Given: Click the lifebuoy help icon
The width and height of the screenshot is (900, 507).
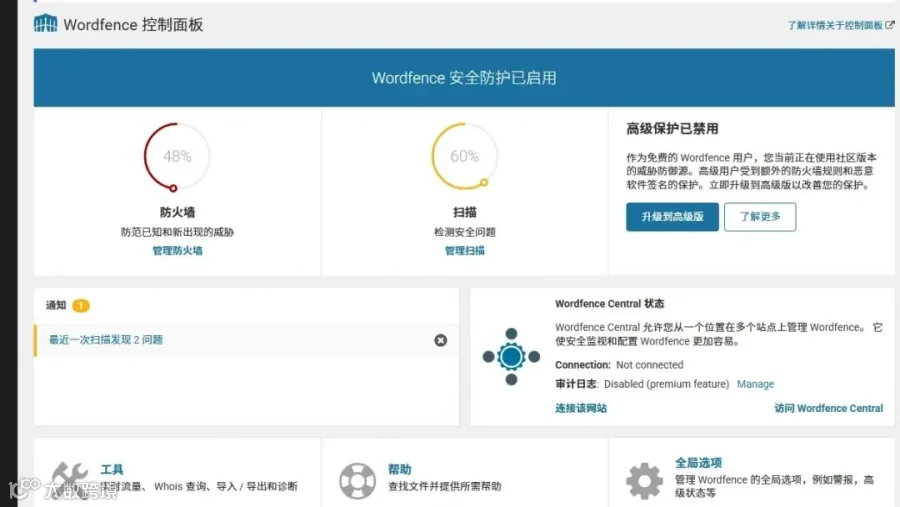Looking at the screenshot, I should (357, 481).
